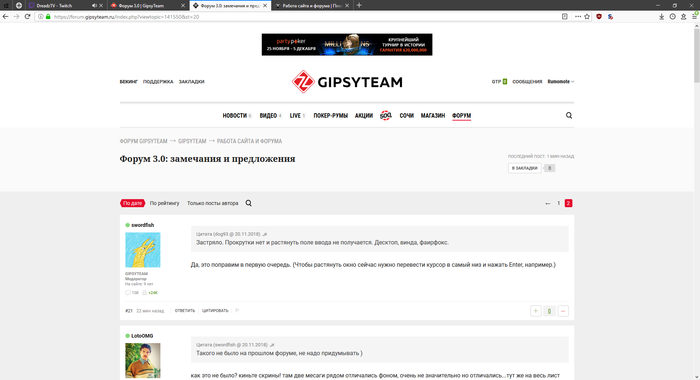Open the ЗАКЛАДКИ link in the header
Image resolution: width=700 pixels, height=380 pixels.
tap(192, 82)
